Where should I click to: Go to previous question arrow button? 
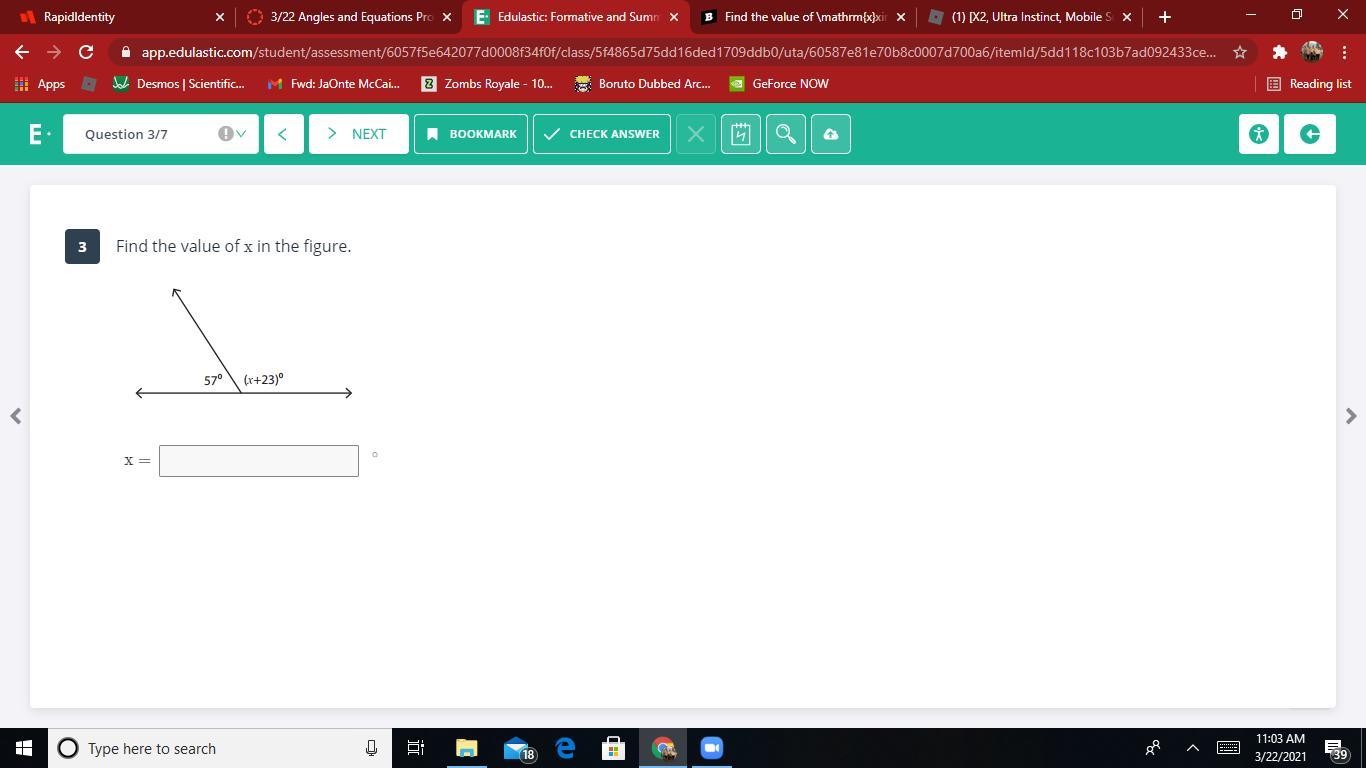[283, 134]
